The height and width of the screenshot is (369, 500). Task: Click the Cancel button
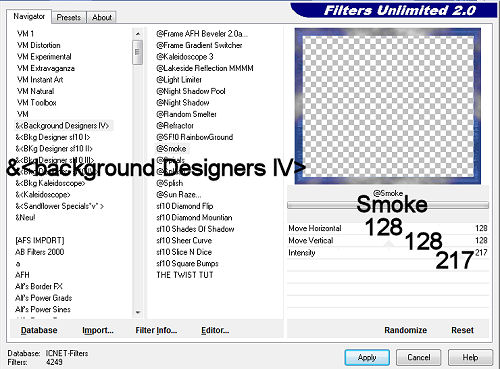pos(419,357)
